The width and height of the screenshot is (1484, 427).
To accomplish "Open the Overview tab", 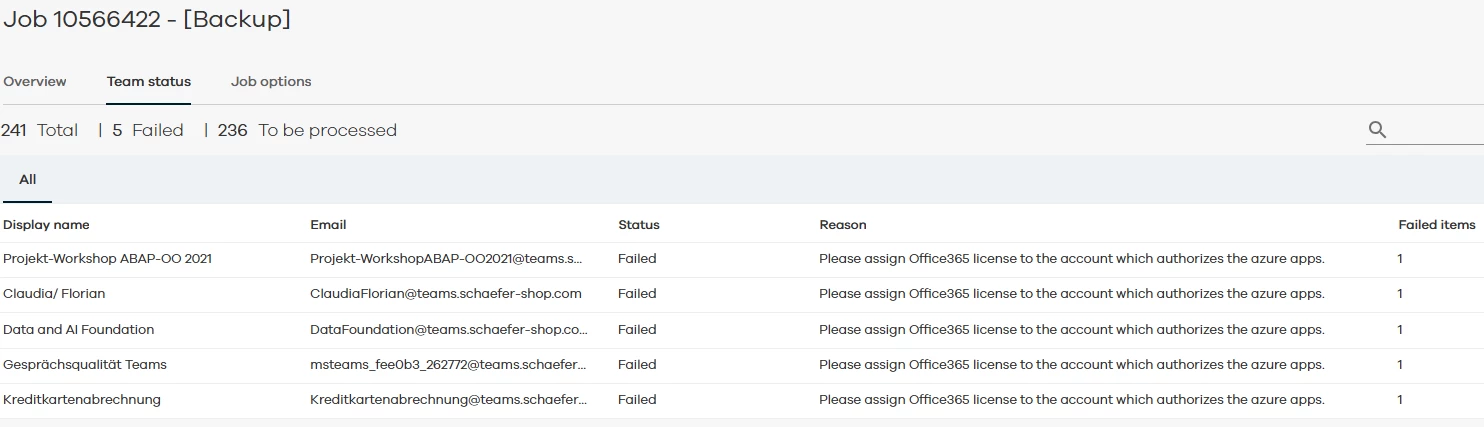I will tap(35, 82).
